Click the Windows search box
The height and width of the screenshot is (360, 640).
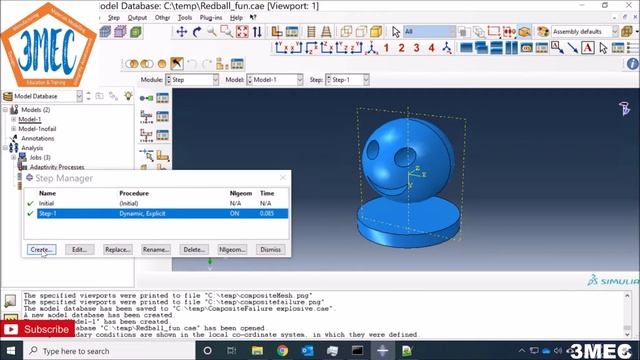point(110,351)
